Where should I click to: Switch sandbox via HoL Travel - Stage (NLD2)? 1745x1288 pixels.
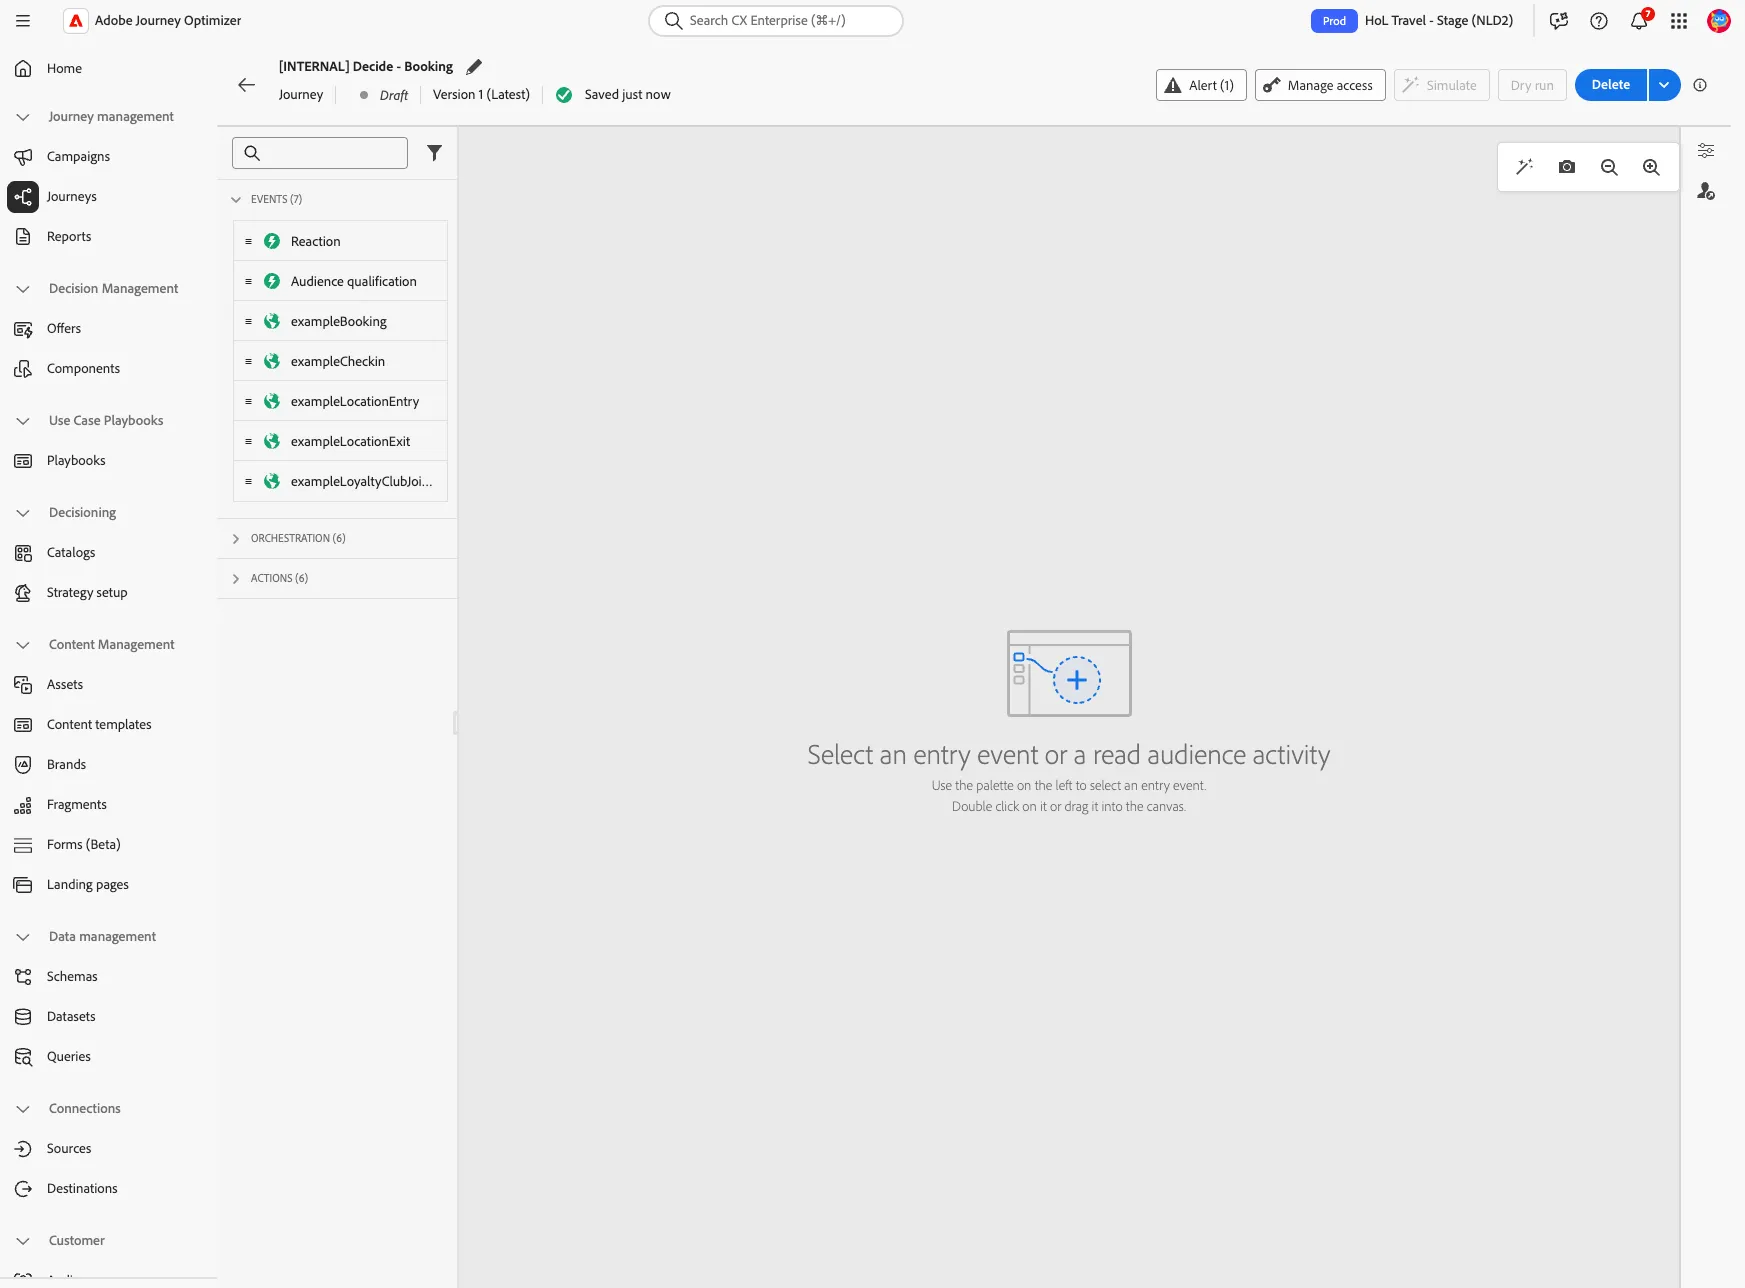click(x=1438, y=21)
